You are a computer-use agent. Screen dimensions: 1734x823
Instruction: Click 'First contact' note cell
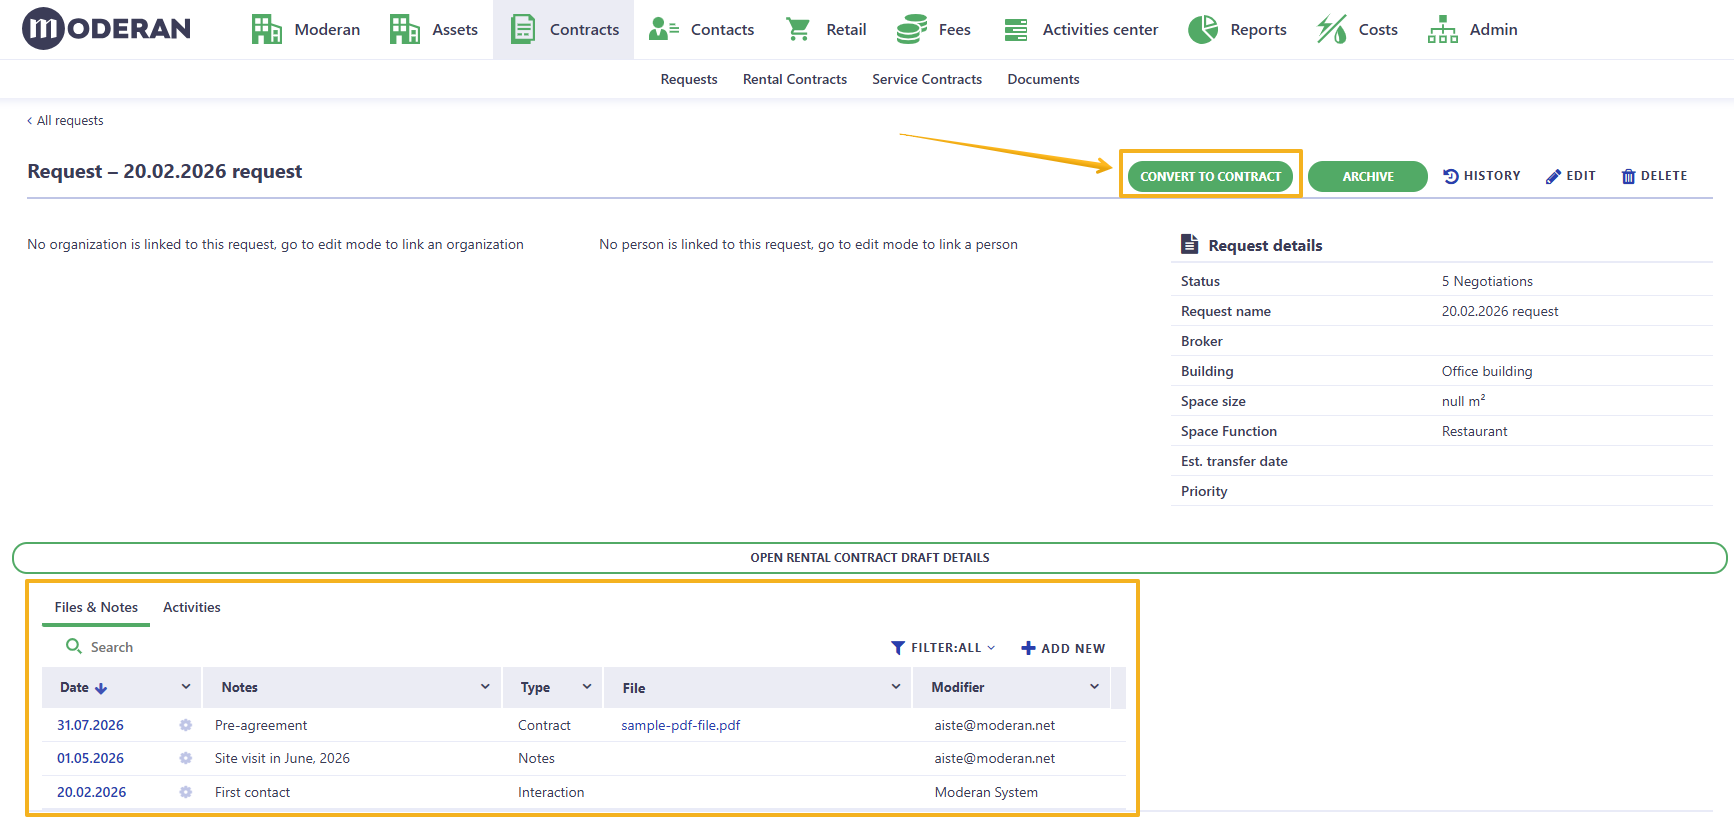coord(252,792)
